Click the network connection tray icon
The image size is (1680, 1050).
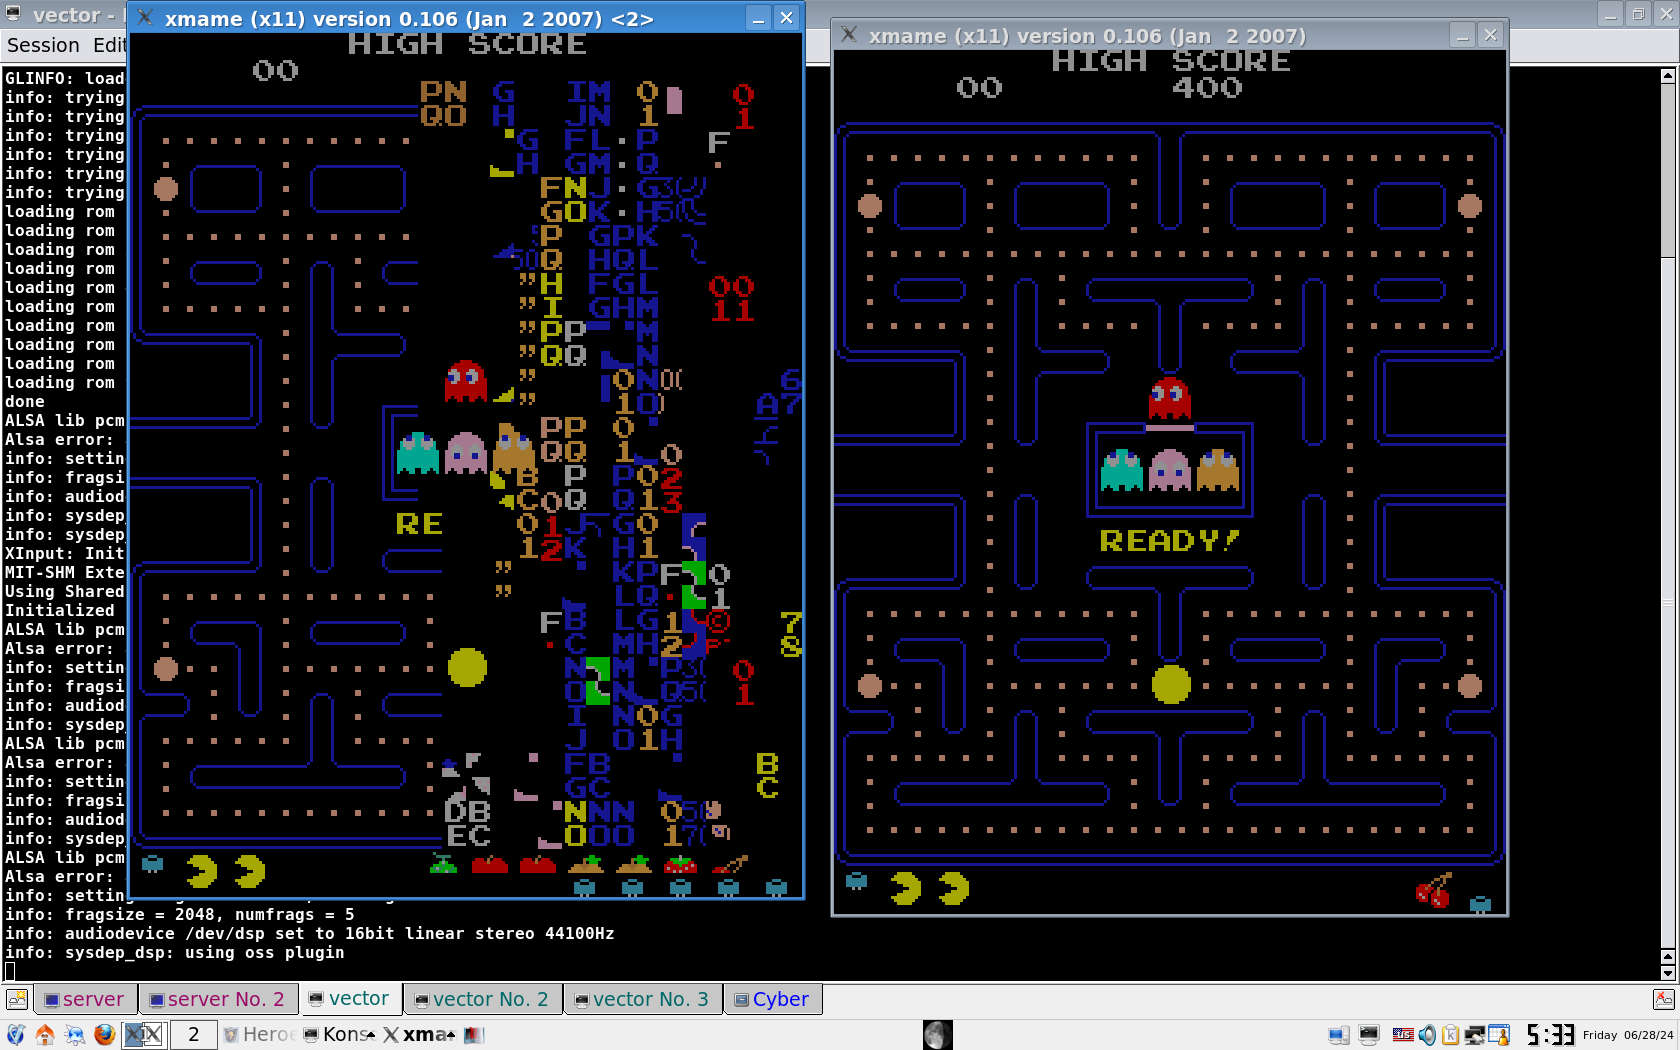1474,1035
